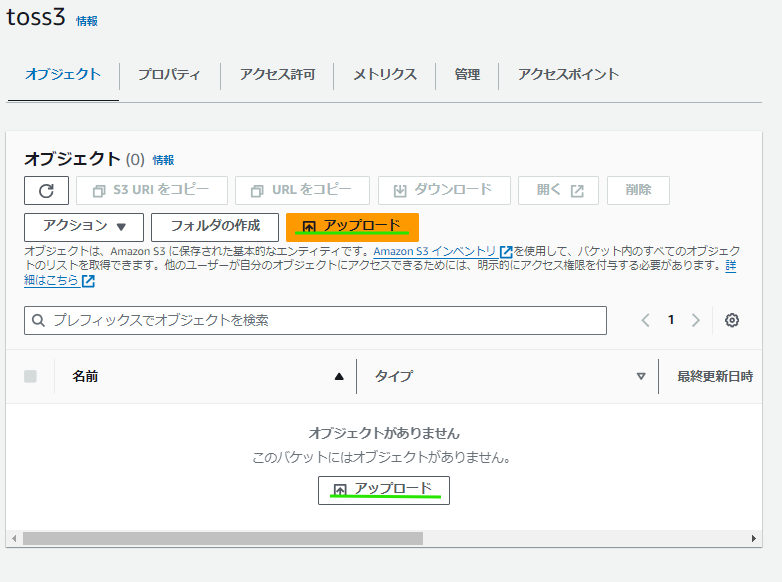Image resolution: width=782 pixels, height=582 pixels.
Task: Focus the プレフィックスでオブジェクトを検索 field
Action: tap(315, 320)
